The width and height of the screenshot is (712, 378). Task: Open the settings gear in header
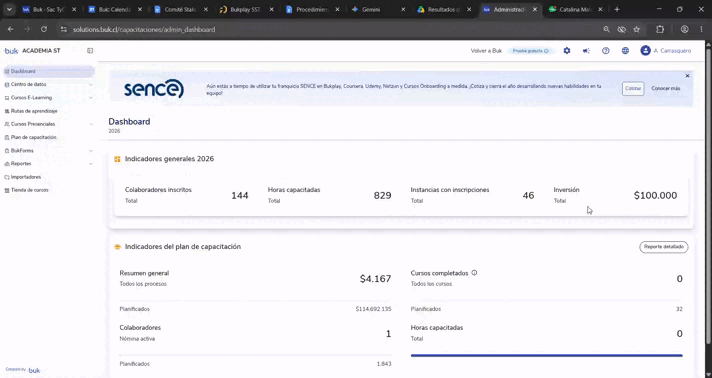click(x=567, y=51)
